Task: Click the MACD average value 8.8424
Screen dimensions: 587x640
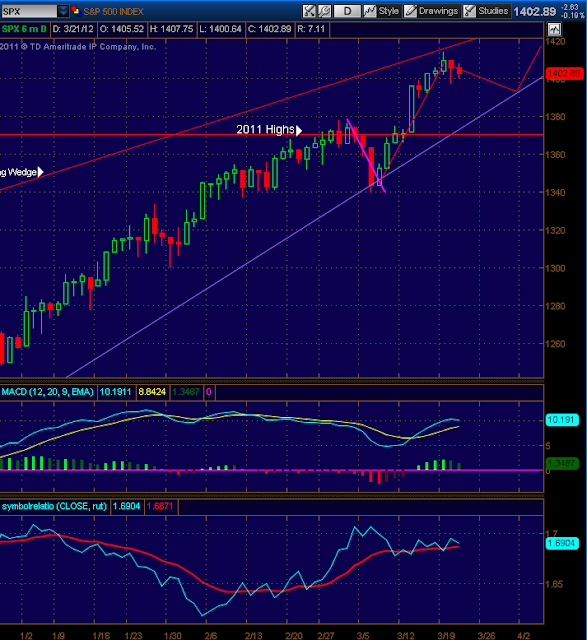Action: pyautogui.click(x=152, y=392)
